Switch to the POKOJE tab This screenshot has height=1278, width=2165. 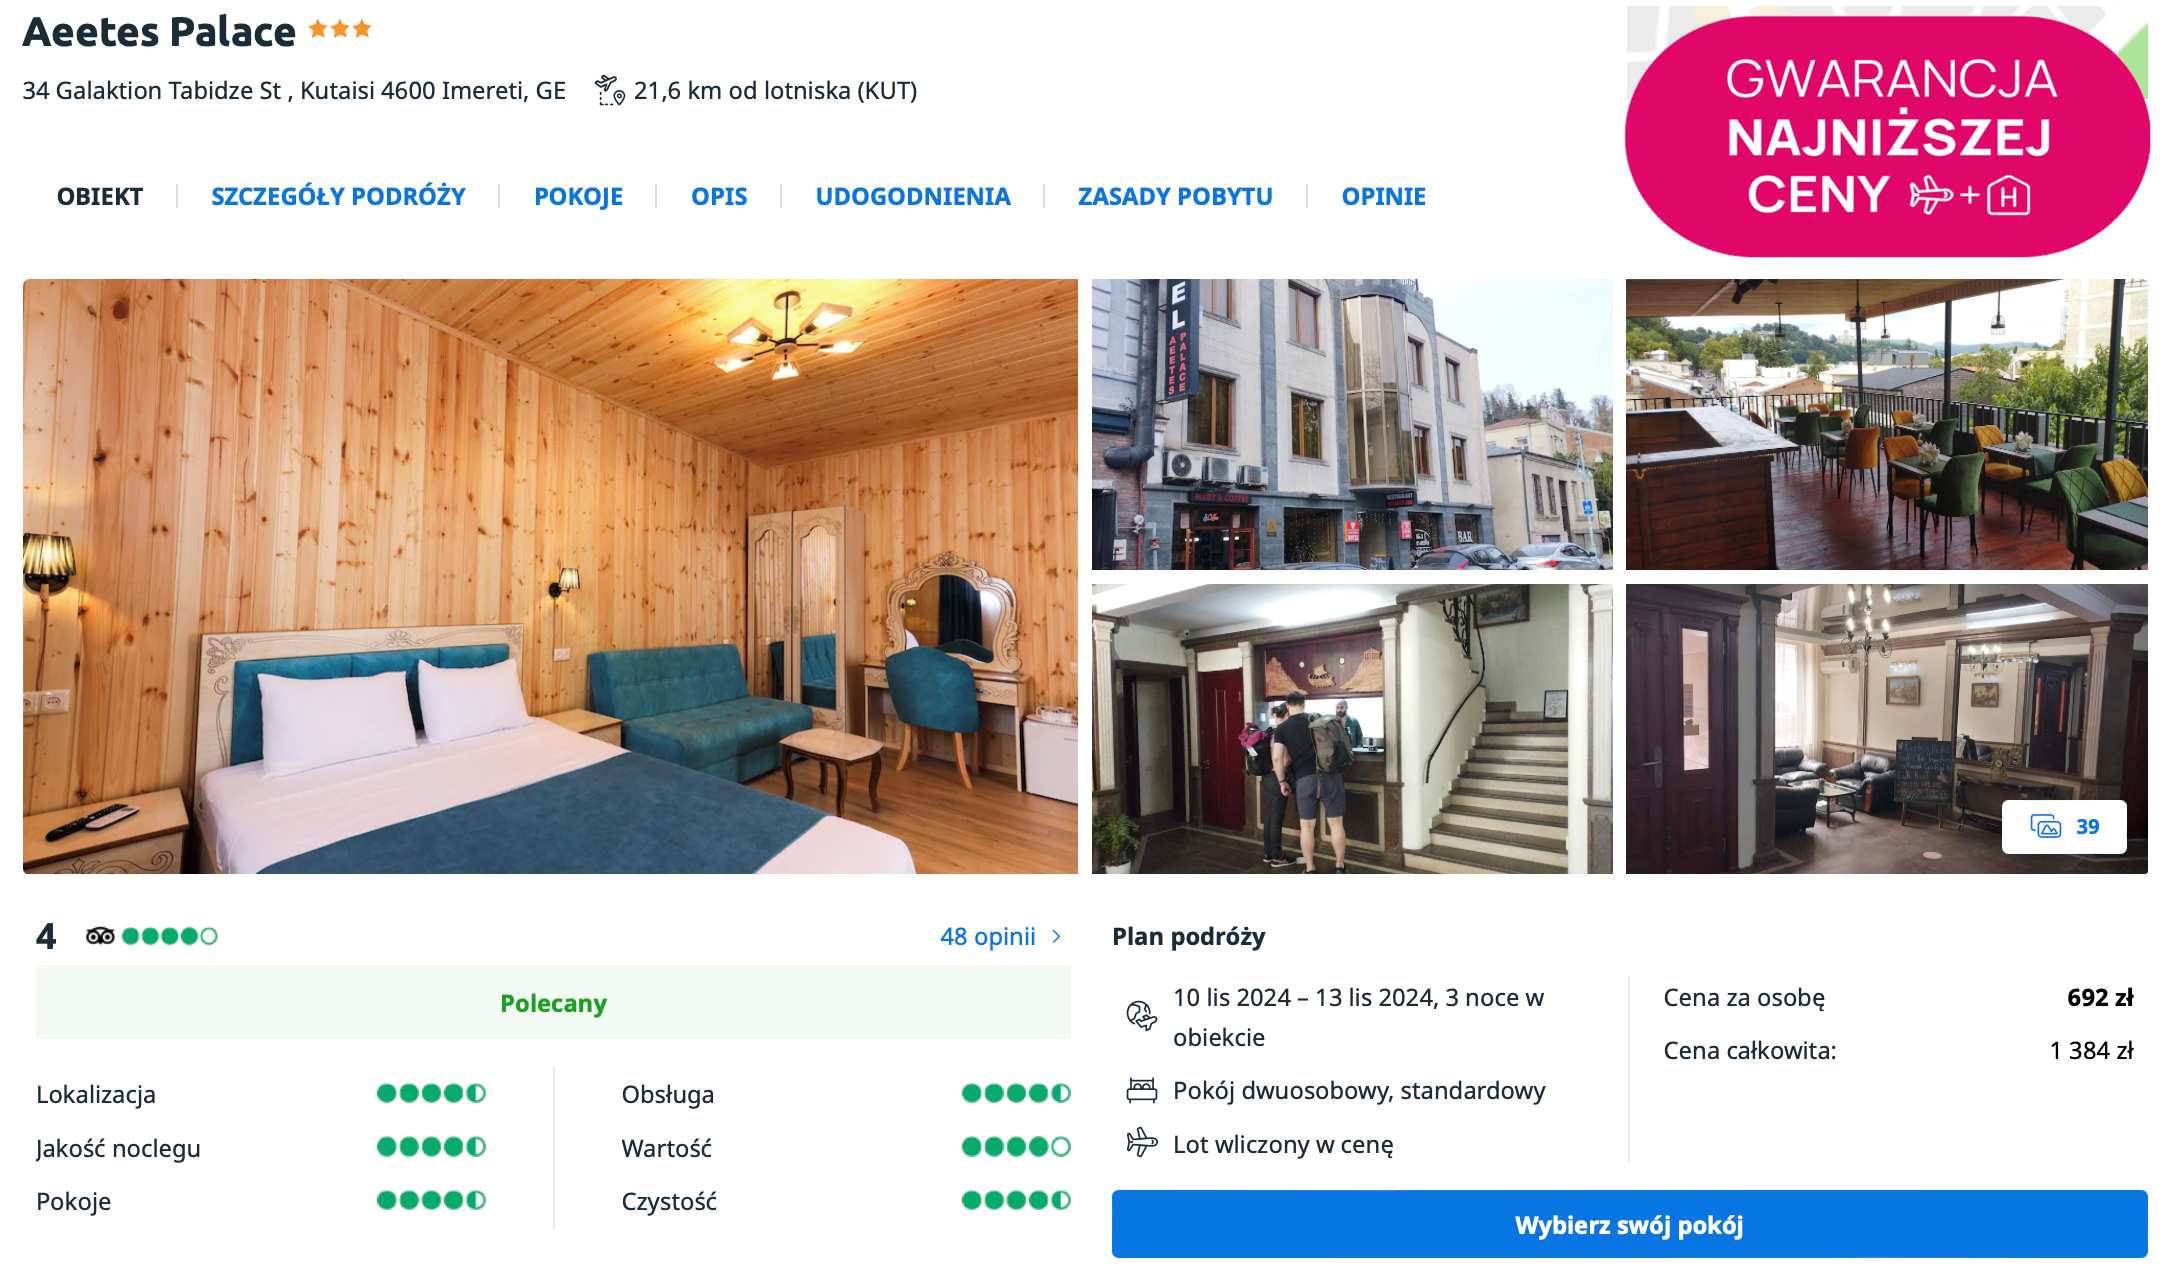click(578, 197)
